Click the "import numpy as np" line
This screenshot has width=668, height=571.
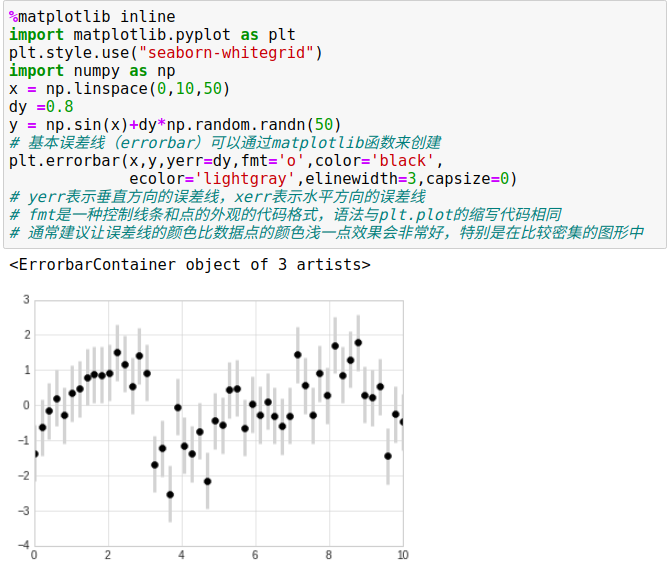(92, 71)
